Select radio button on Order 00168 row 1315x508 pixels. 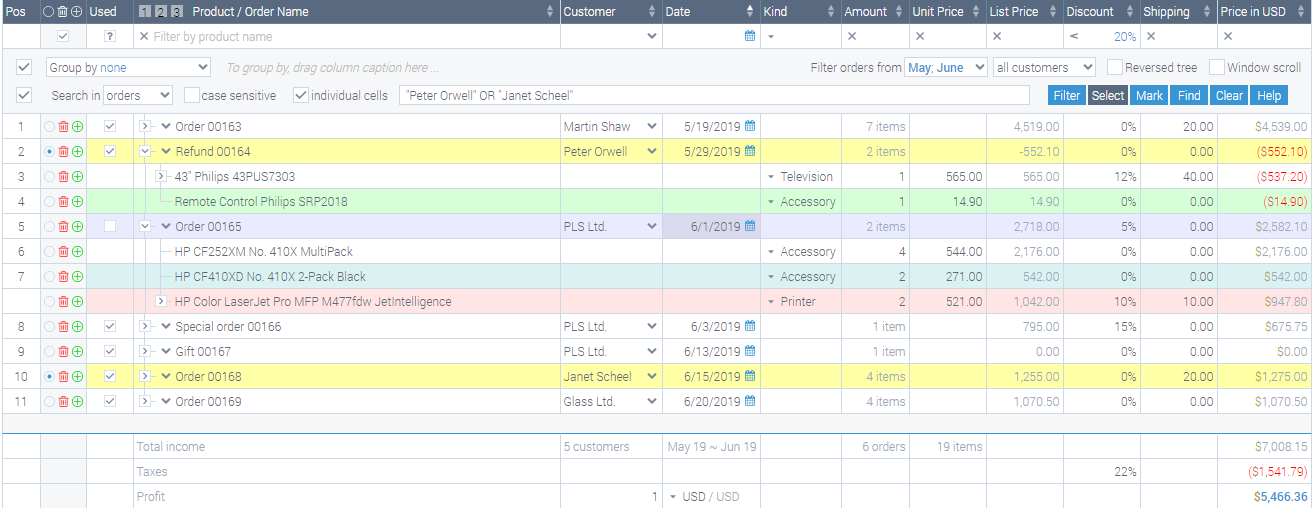[x=49, y=377]
